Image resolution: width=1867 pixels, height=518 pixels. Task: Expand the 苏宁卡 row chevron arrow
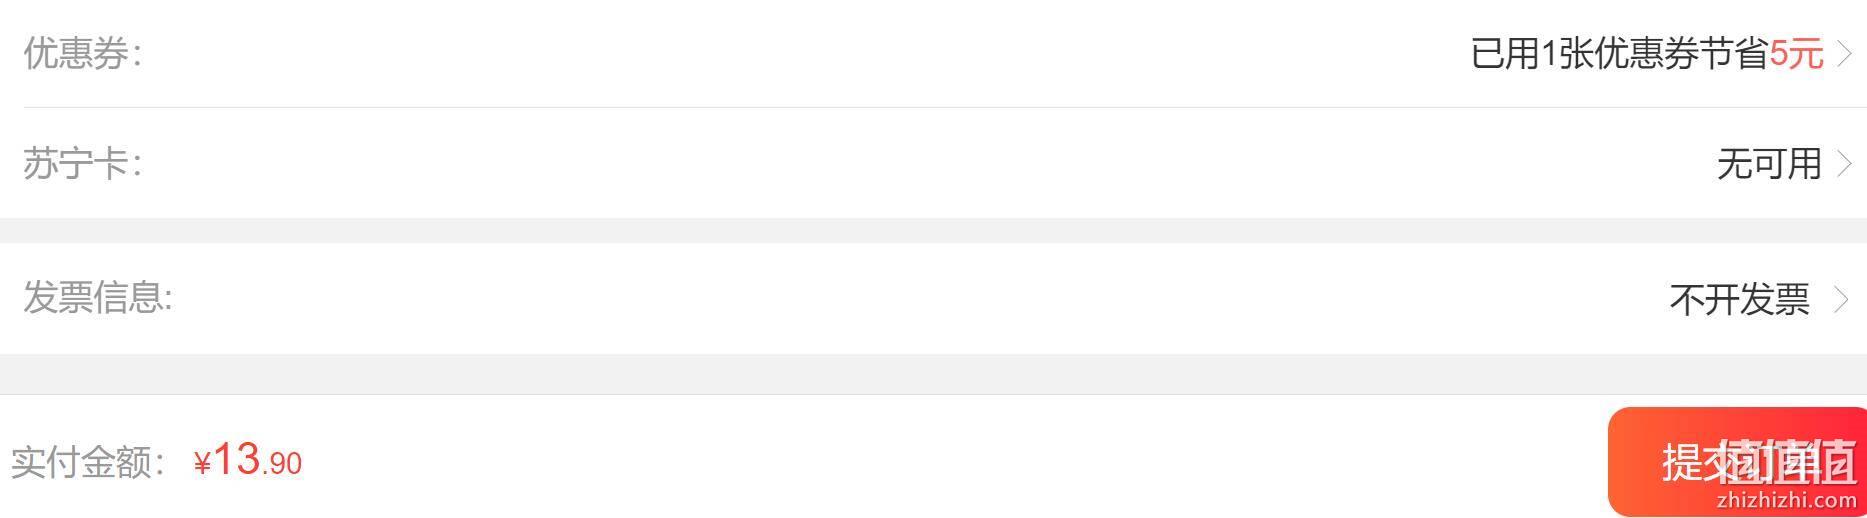click(1845, 164)
